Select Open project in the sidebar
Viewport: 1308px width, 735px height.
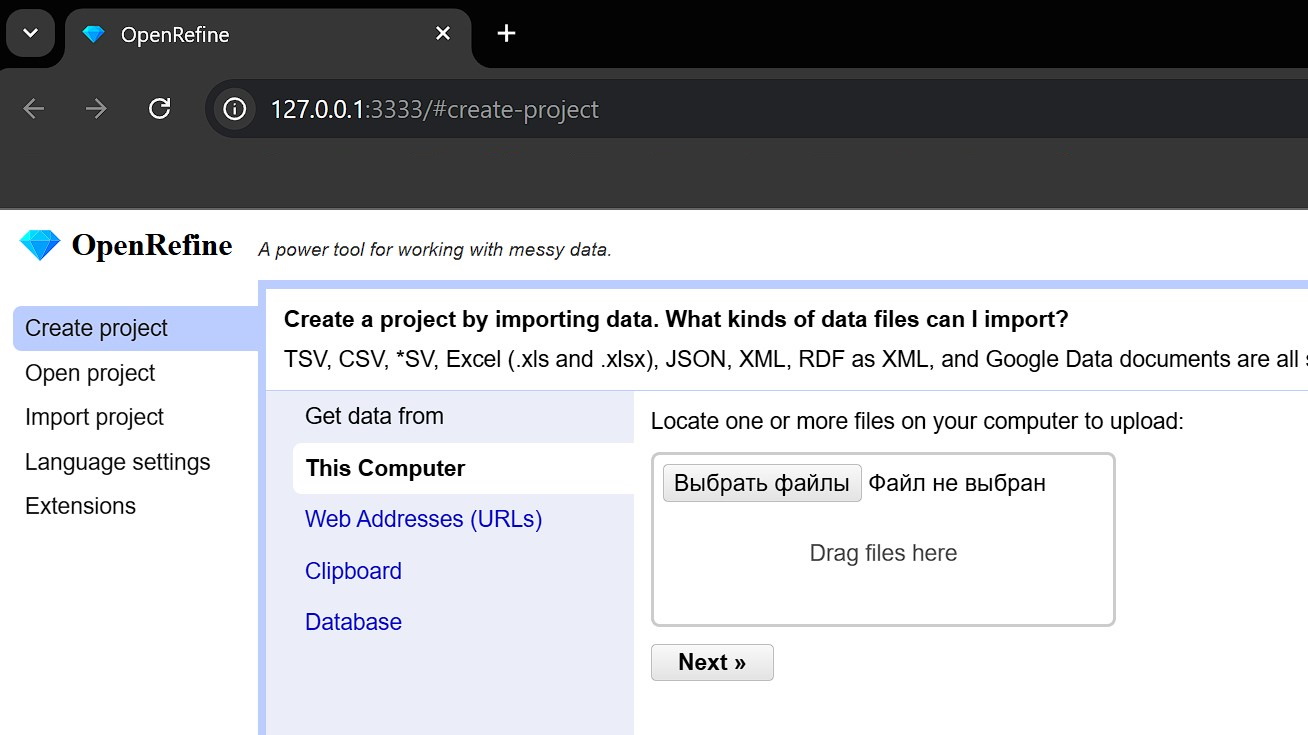click(90, 373)
